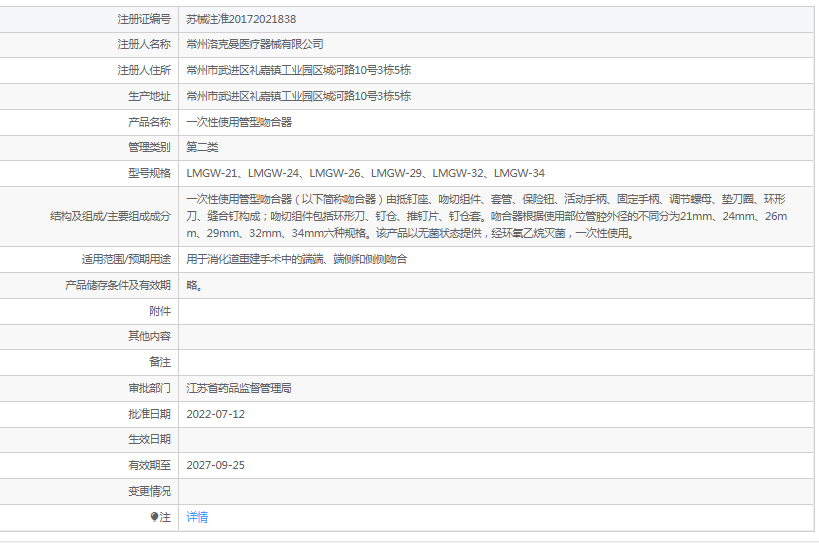
Task: Click the 生效日期 label
Action: point(149,439)
